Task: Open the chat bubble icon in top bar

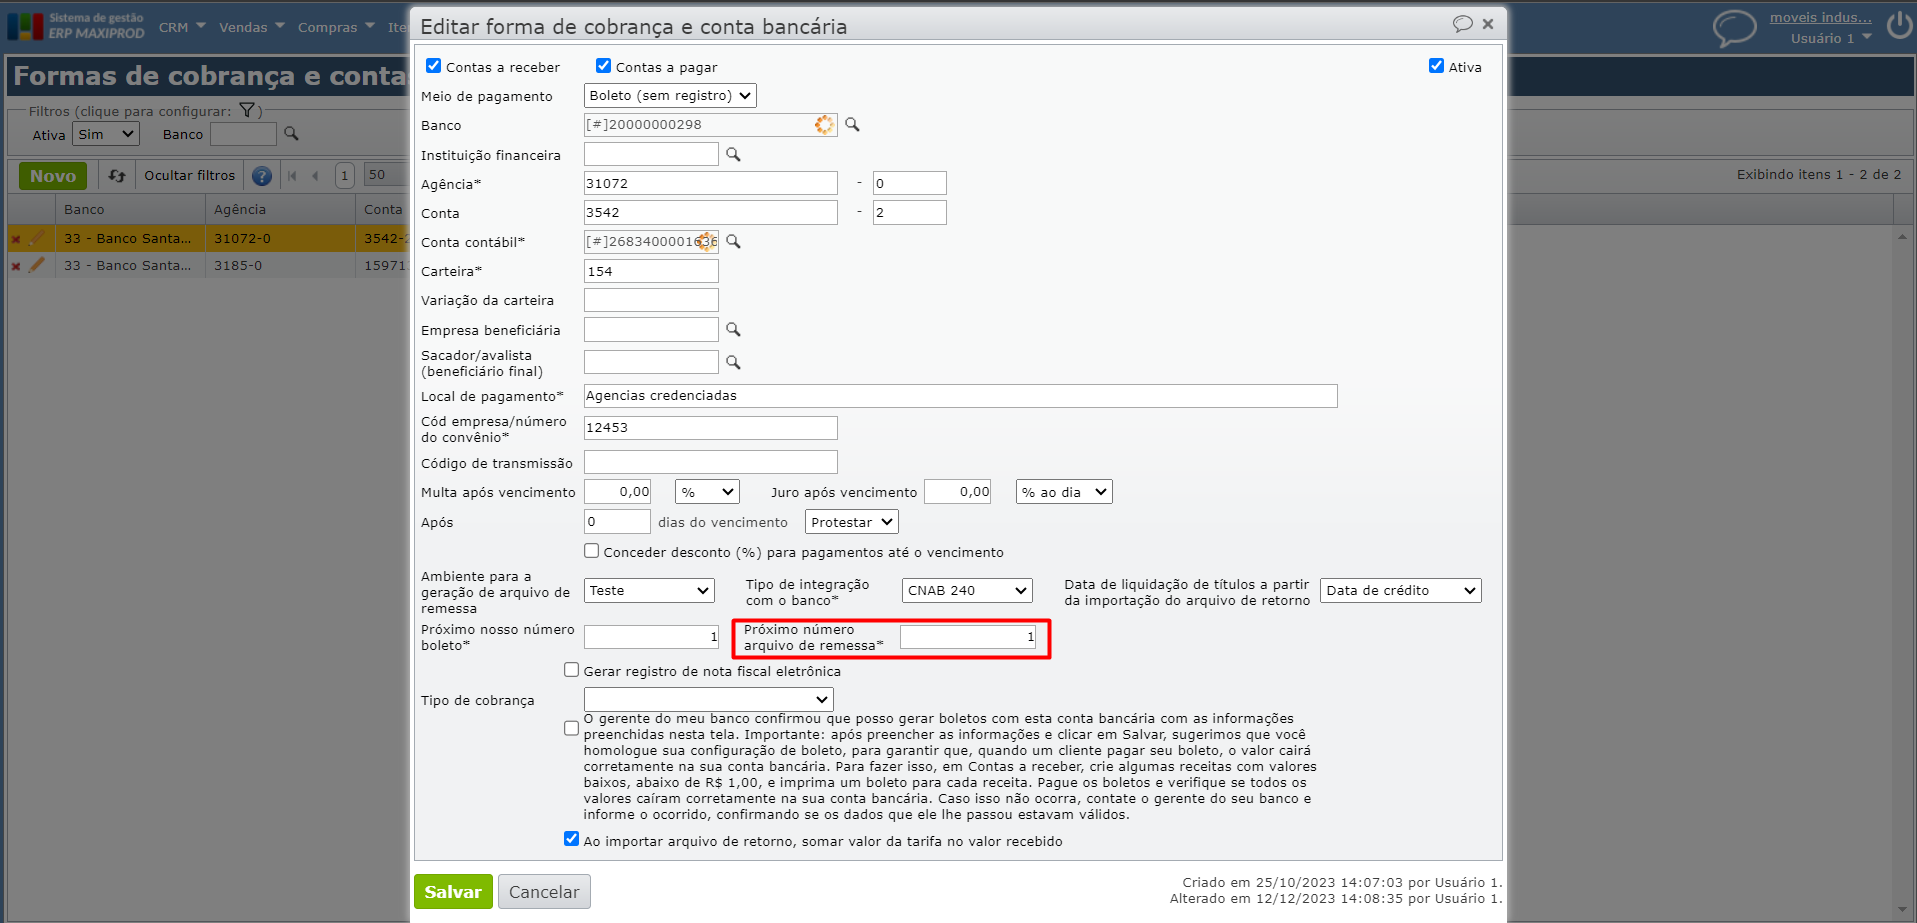Action: [x=1734, y=28]
